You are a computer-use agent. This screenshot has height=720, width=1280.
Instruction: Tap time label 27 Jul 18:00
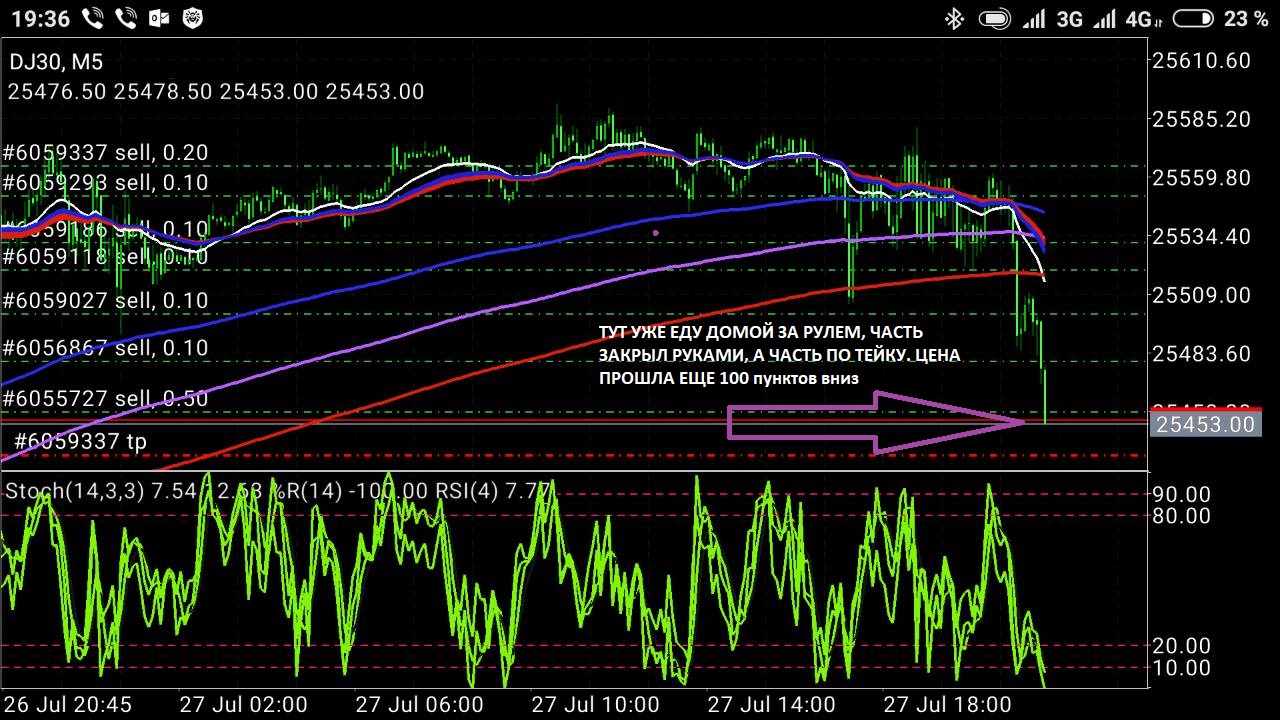coord(947,705)
